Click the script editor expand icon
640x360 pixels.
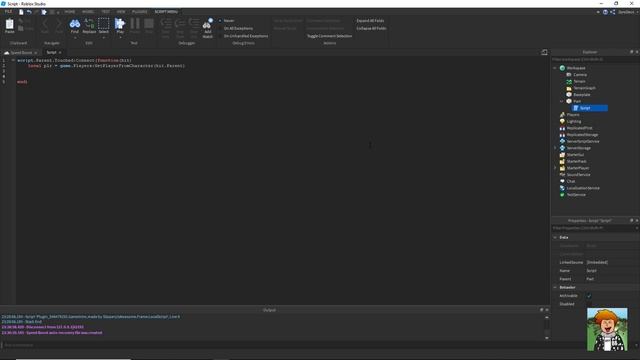544,52
